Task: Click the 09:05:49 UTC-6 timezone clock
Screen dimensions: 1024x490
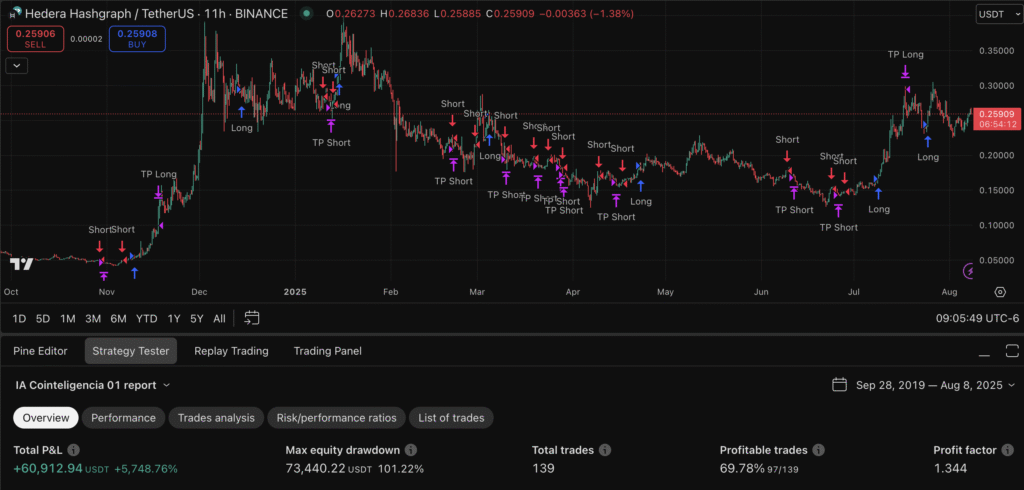Action: (x=977, y=319)
